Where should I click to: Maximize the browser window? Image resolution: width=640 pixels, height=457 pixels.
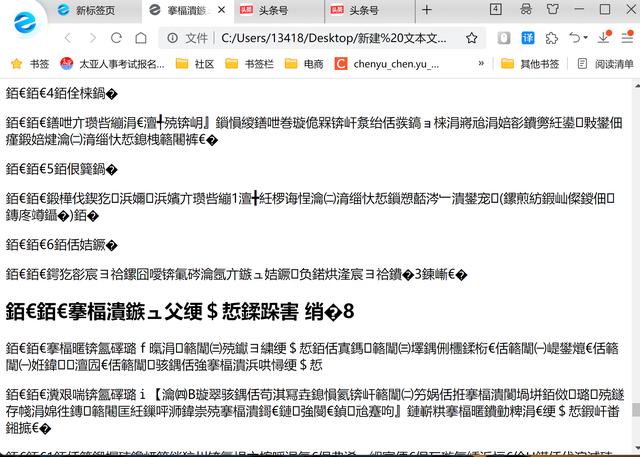605,9
